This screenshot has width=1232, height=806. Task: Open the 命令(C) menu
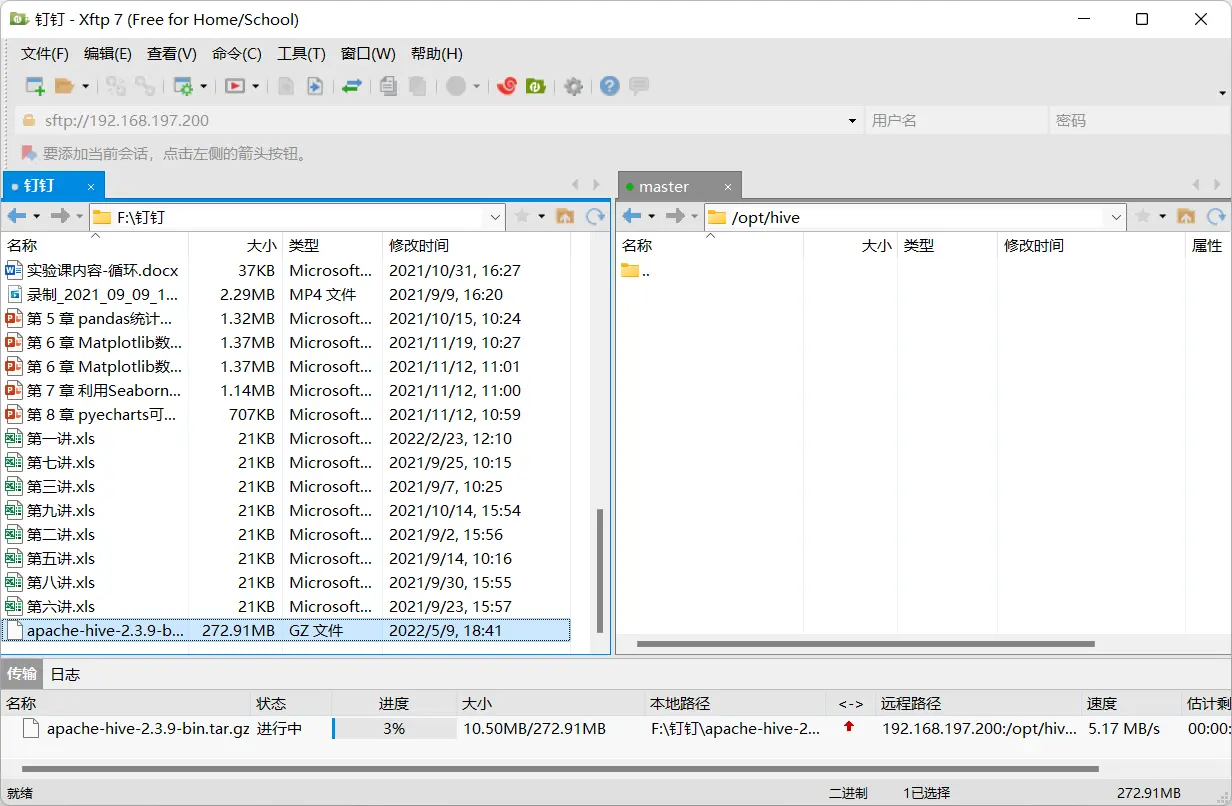237,54
